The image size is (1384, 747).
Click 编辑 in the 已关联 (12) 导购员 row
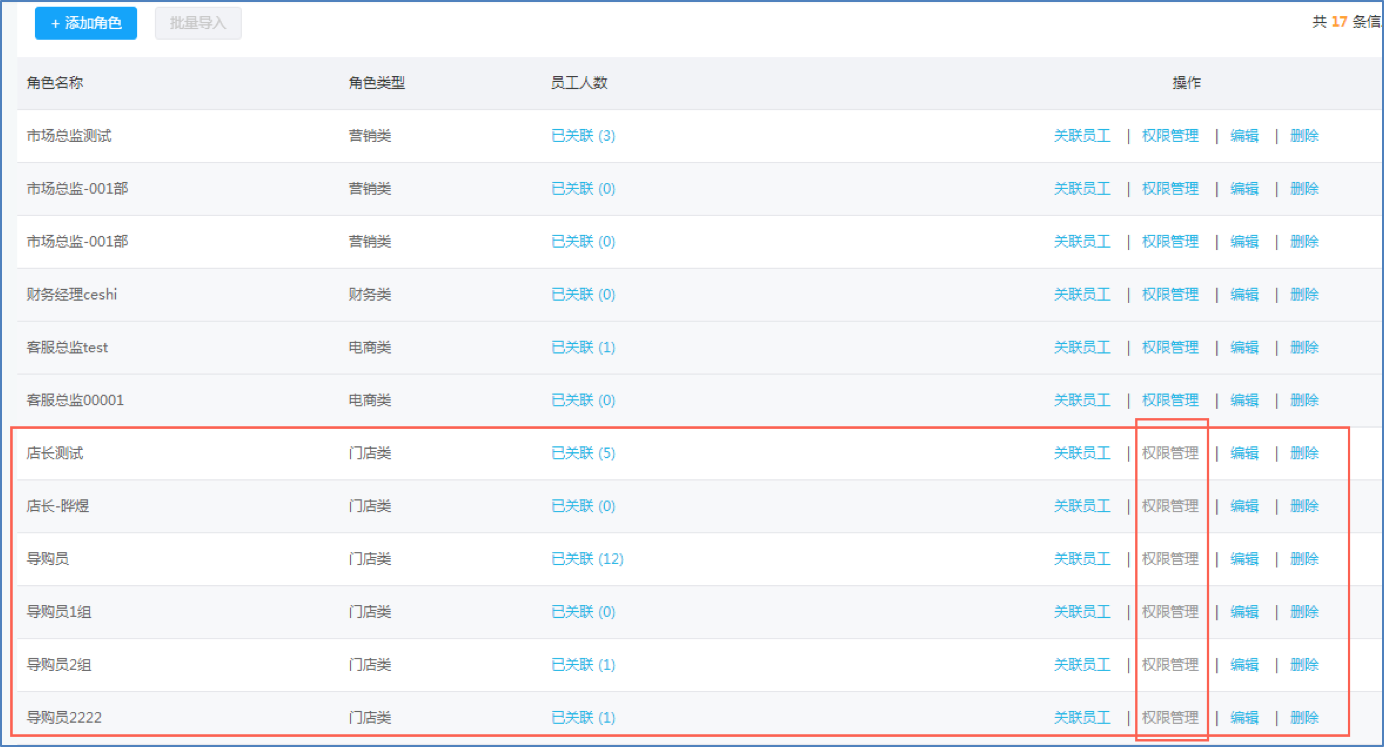point(1244,560)
